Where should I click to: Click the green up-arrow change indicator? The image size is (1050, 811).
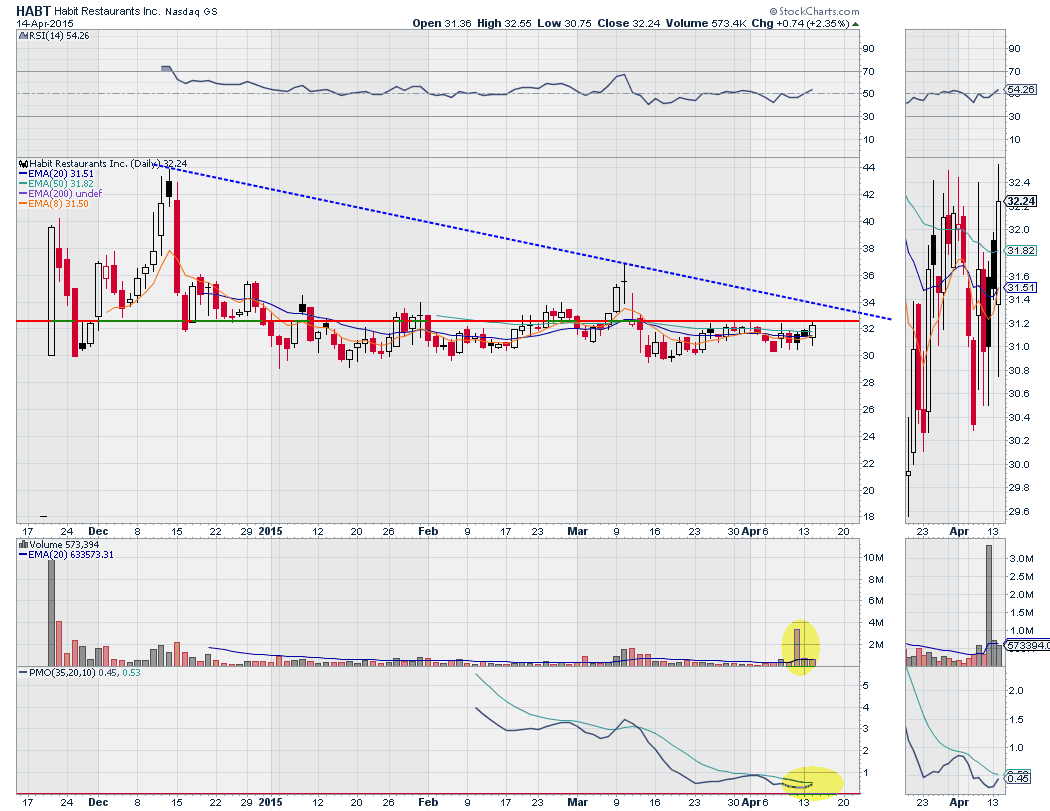[x=855, y=23]
